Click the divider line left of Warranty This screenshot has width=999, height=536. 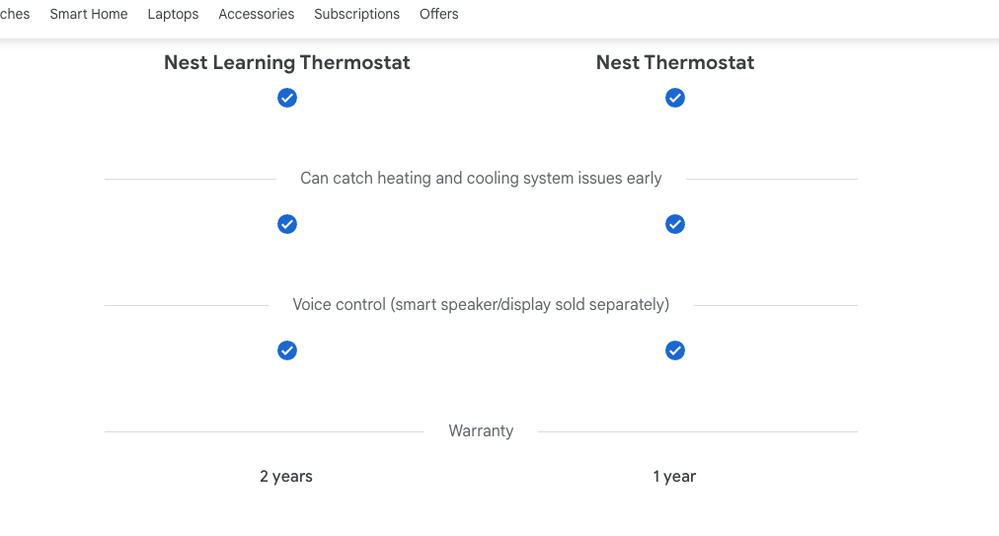pyautogui.click(x=264, y=432)
